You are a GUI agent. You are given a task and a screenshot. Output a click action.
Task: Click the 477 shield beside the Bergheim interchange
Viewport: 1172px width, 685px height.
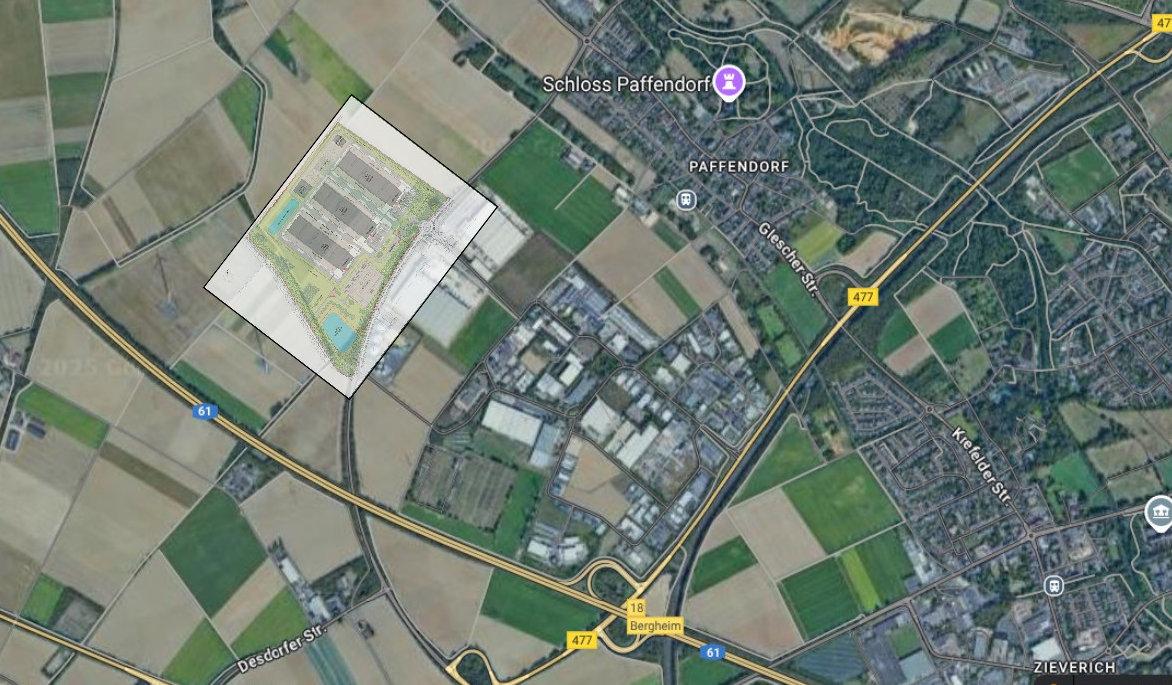582,640
